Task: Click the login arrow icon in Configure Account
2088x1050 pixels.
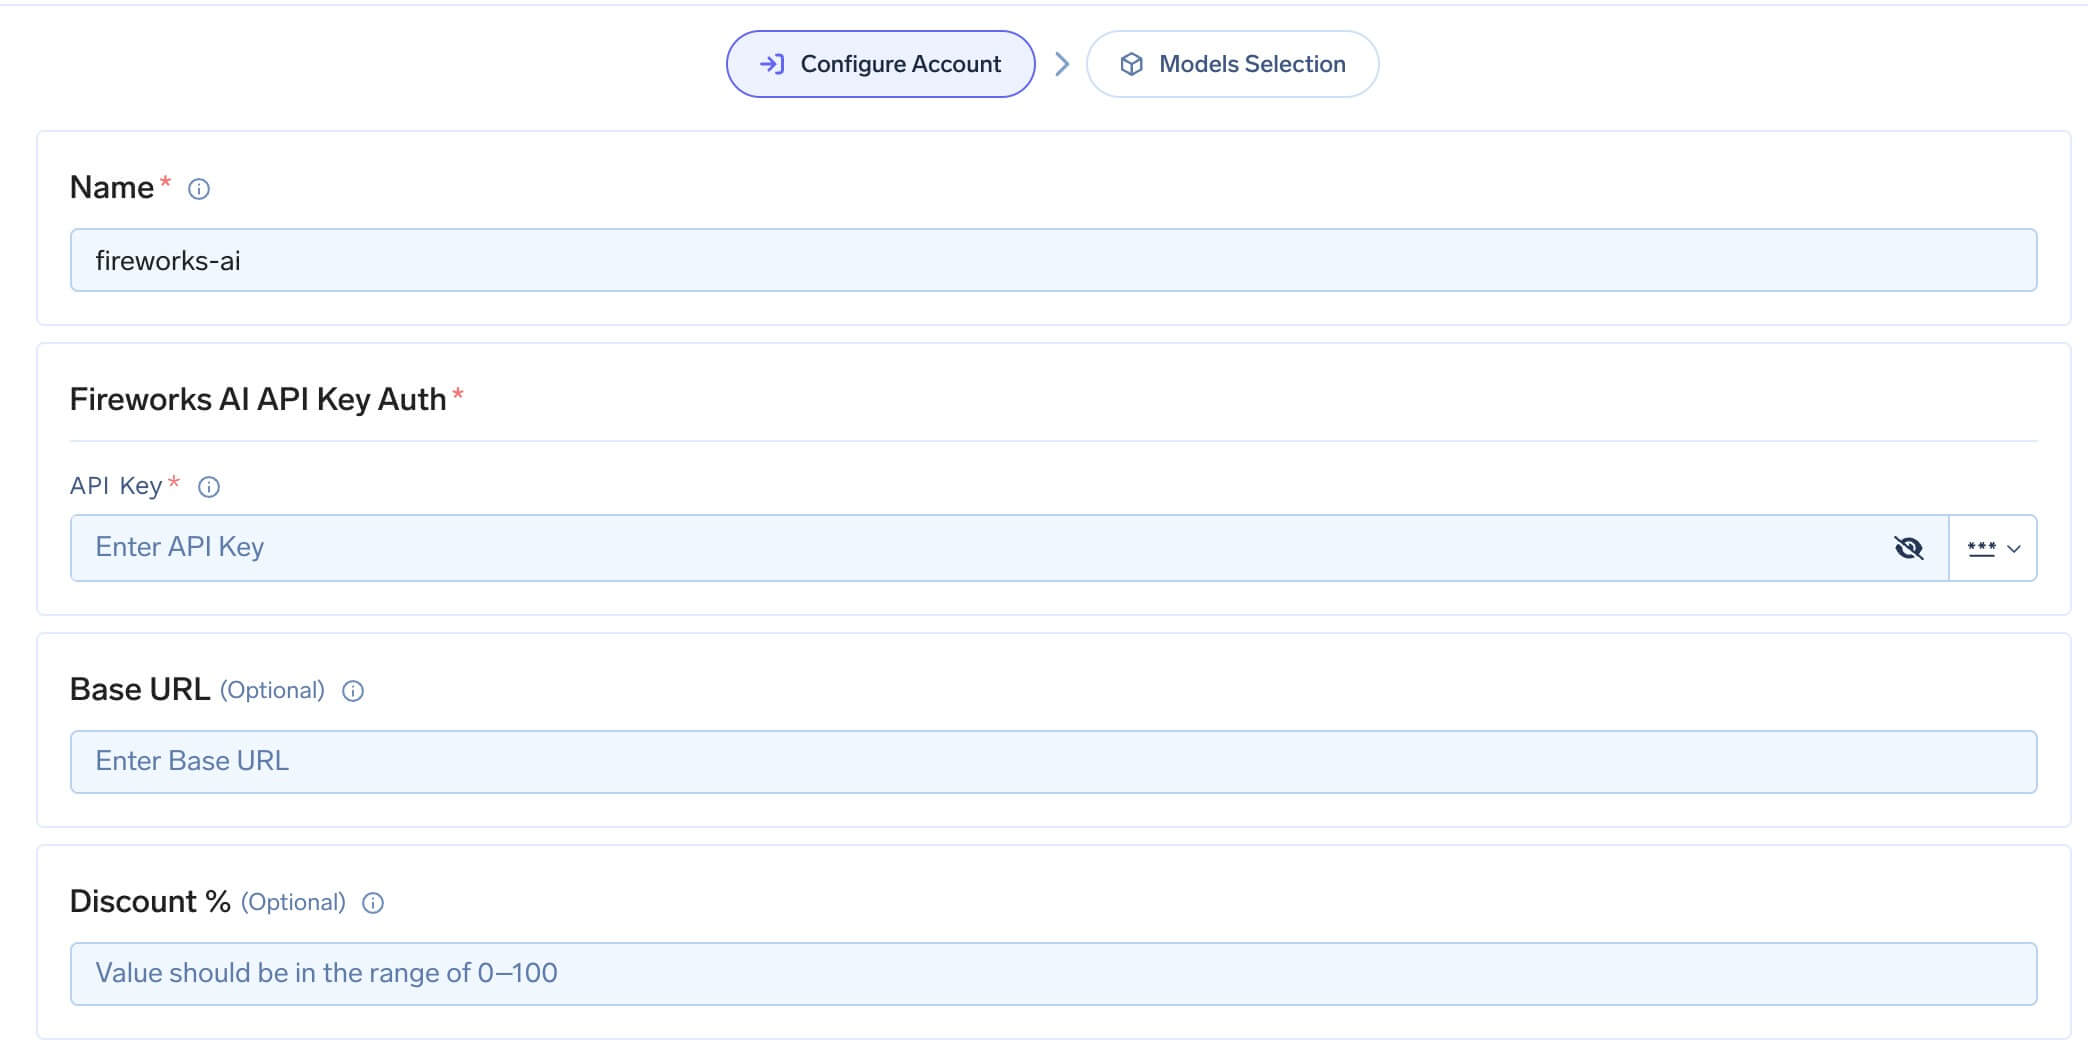Action: (x=771, y=64)
